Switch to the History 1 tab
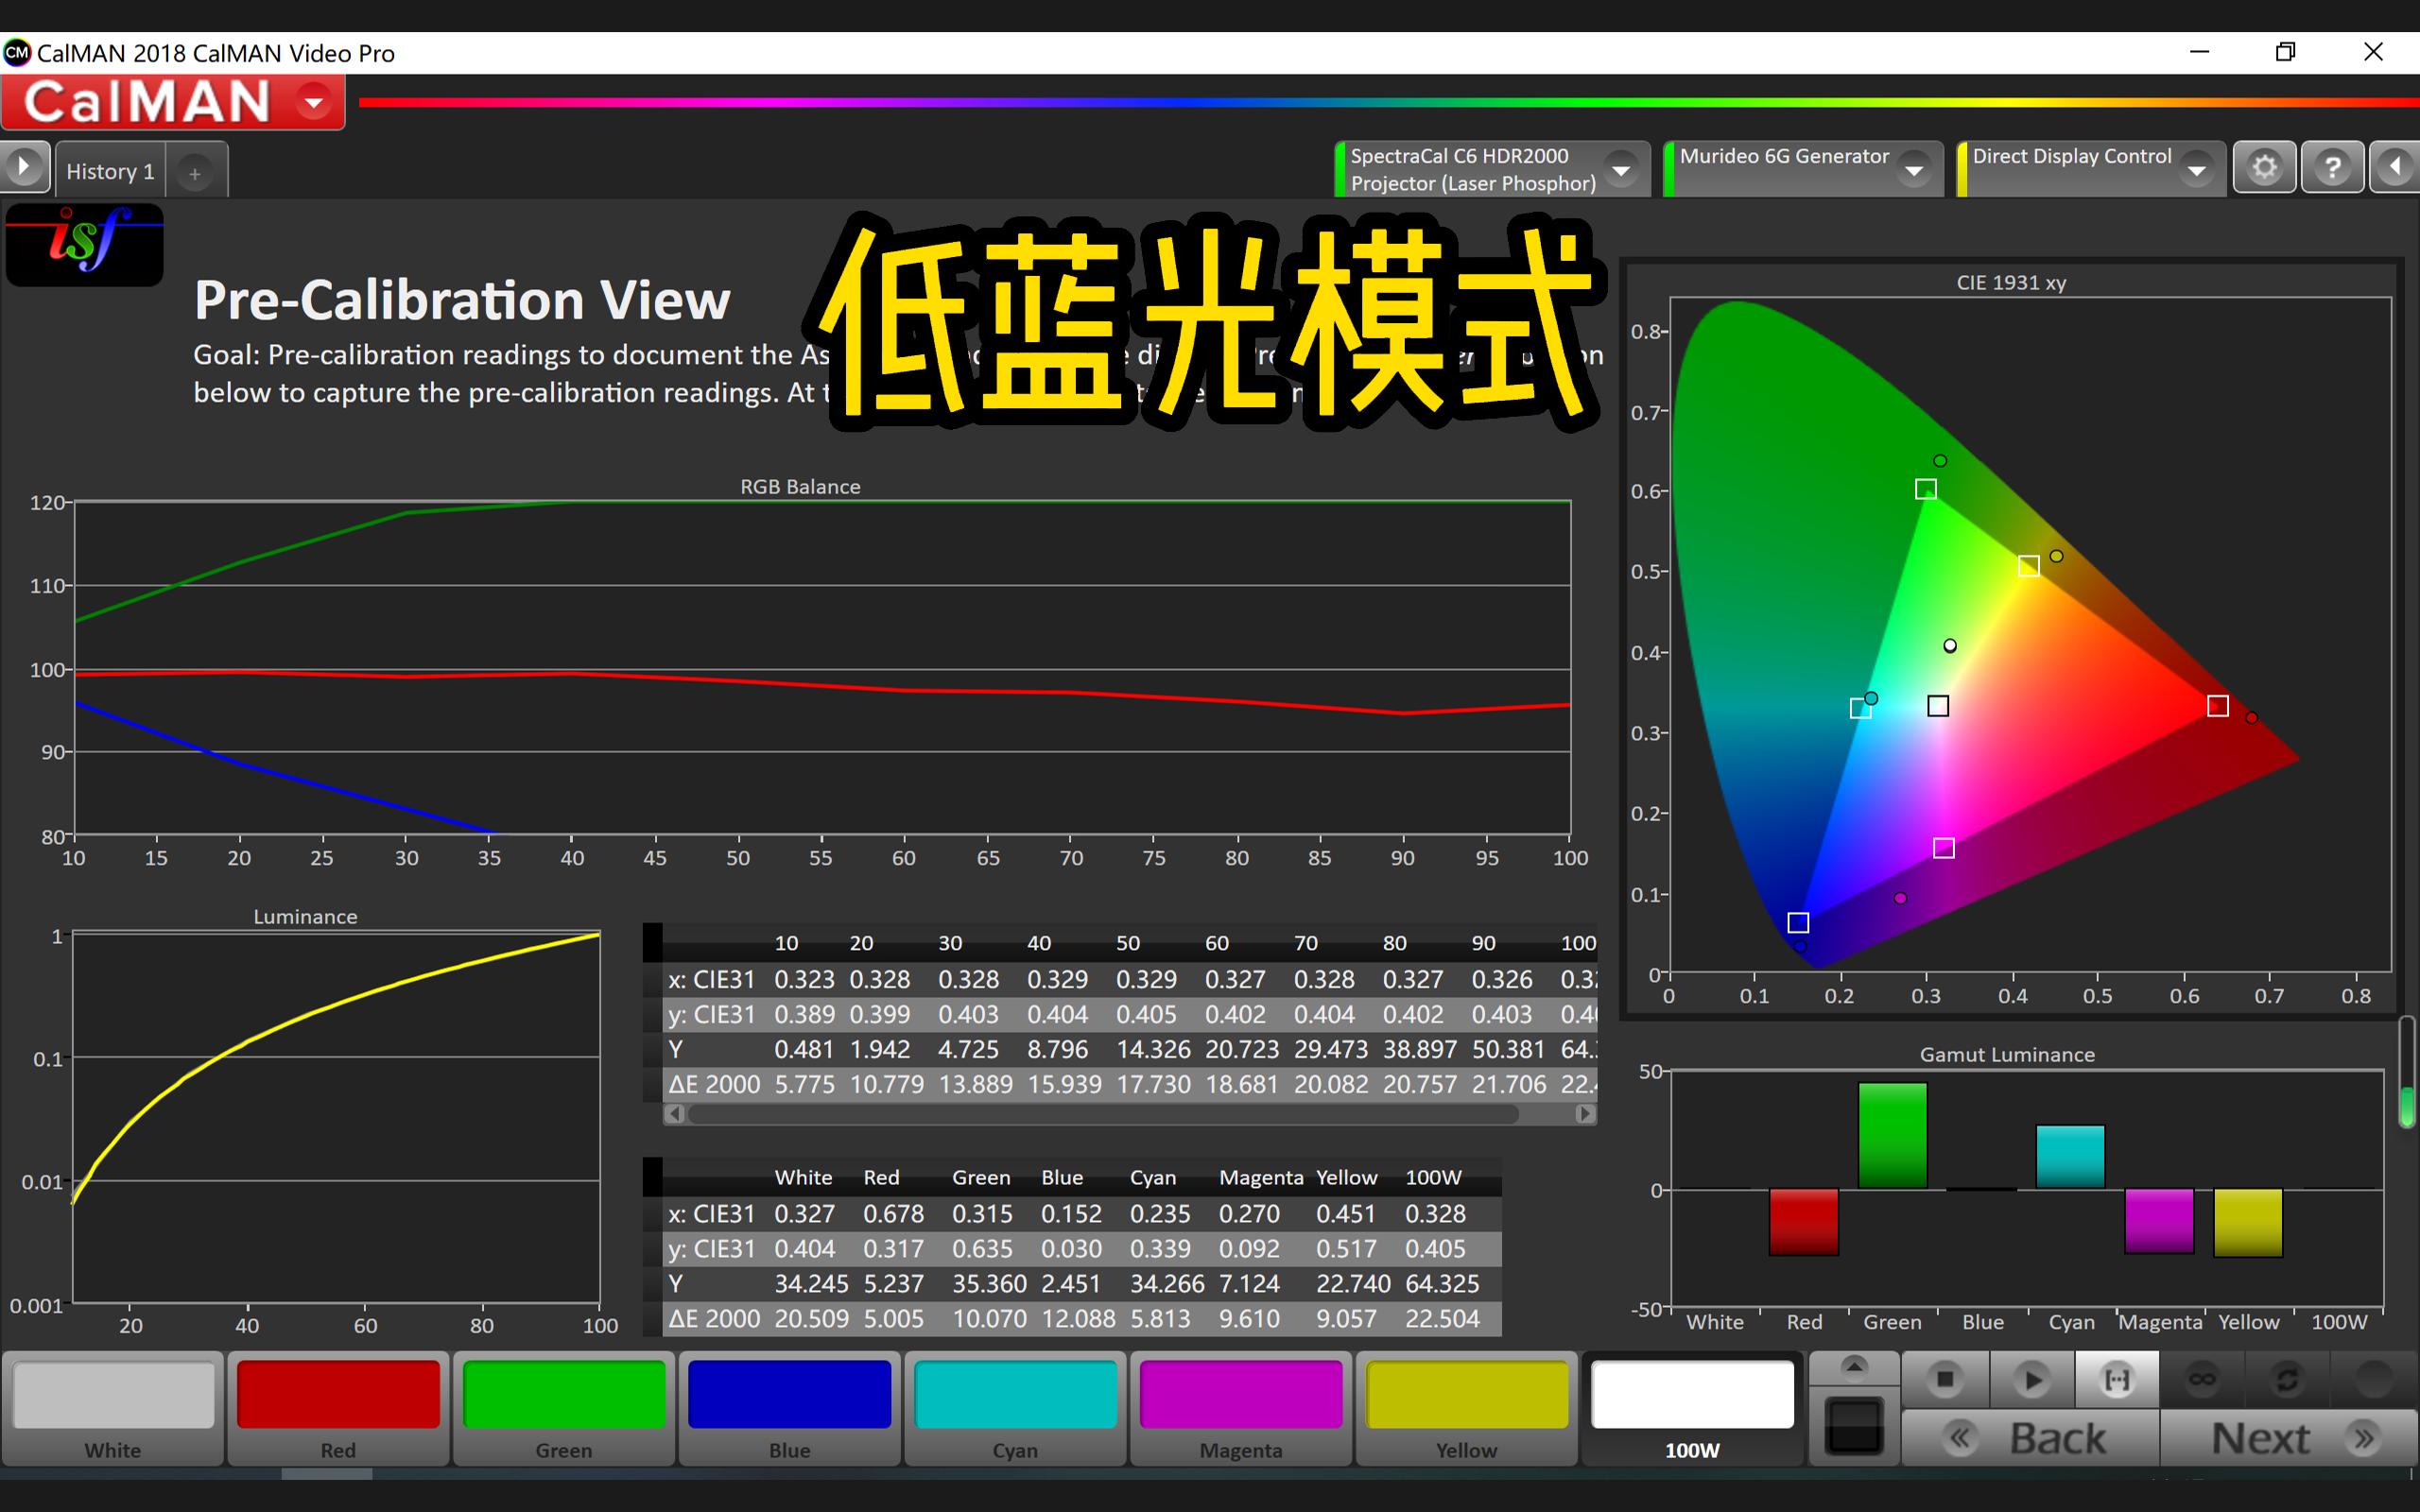This screenshot has height=1512, width=2420. tap(109, 170)
